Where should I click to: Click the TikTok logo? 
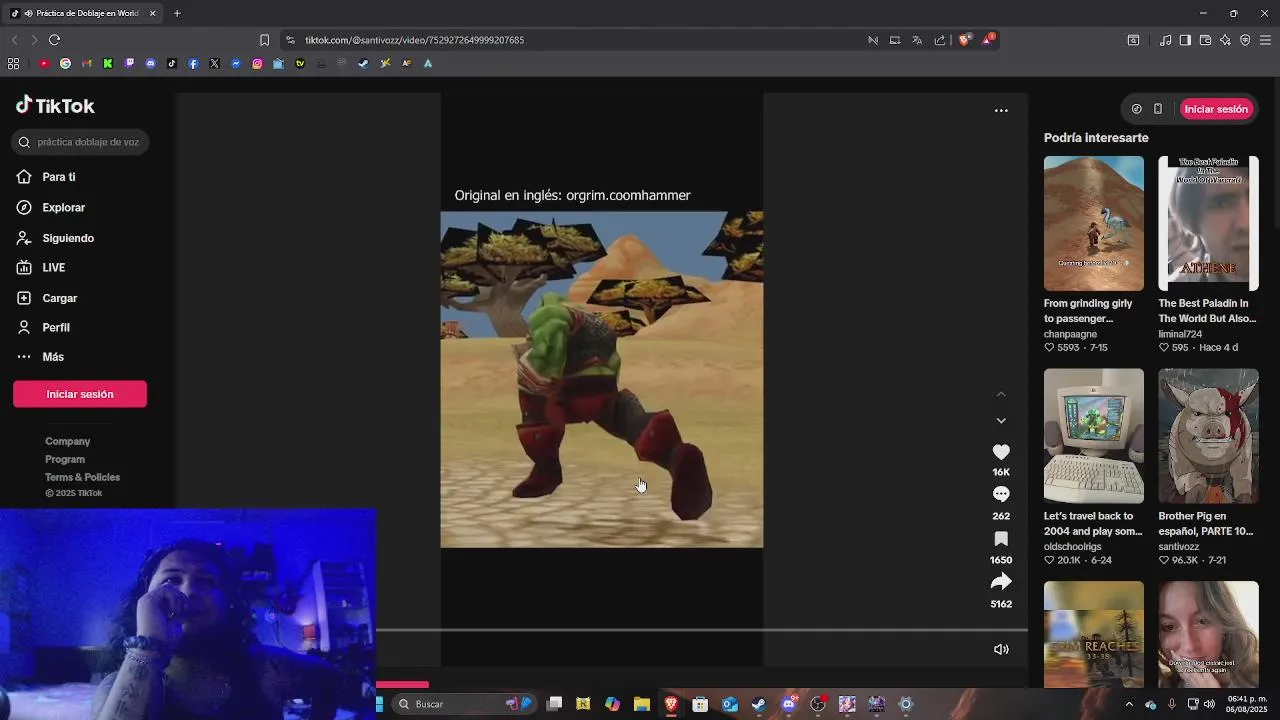point(55,106)
